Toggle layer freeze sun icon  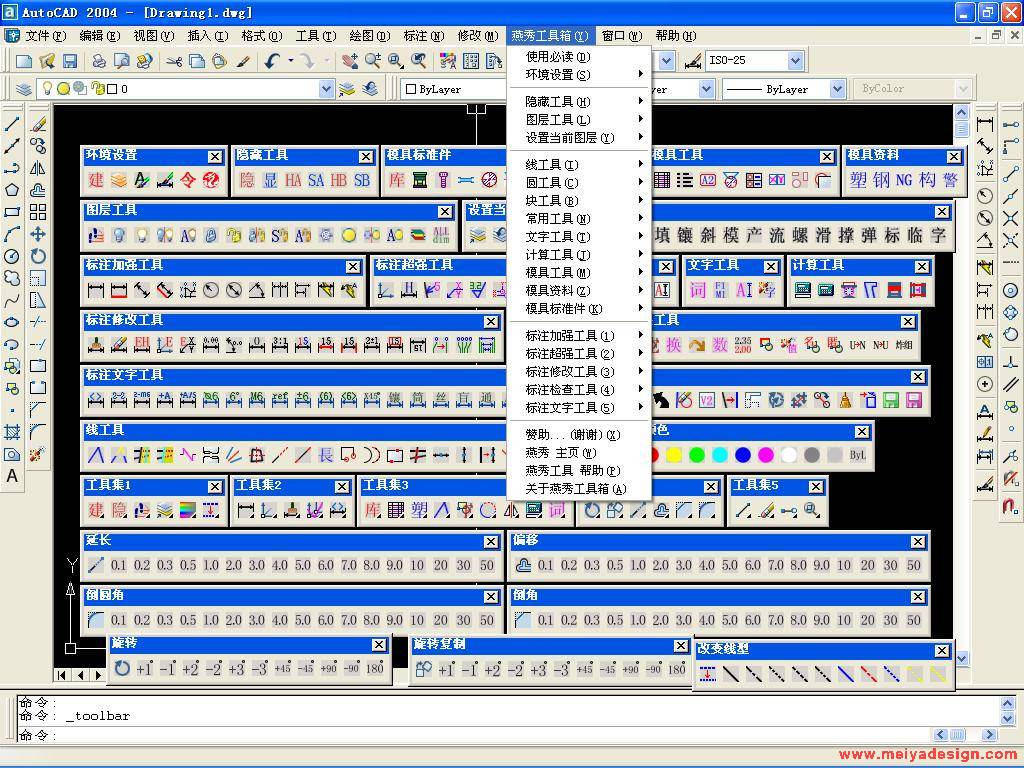(63, 88)
